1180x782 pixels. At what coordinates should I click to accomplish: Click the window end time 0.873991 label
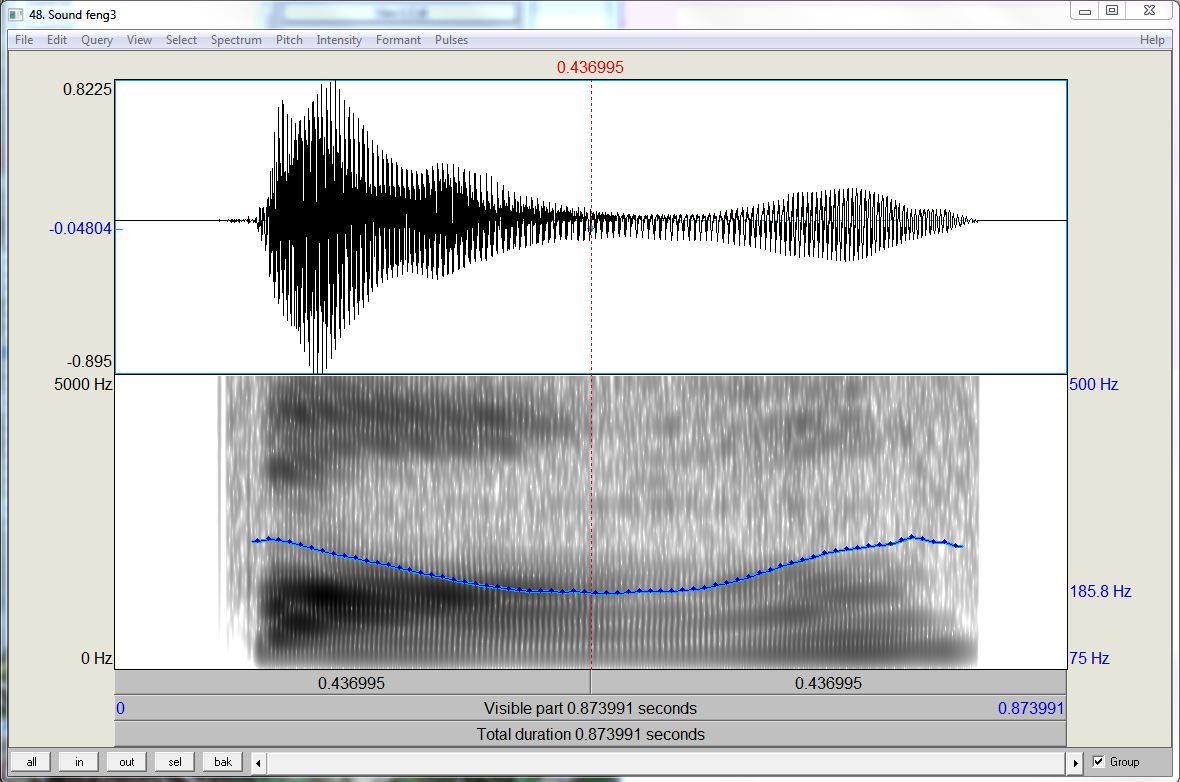[x=1031, y=708]
